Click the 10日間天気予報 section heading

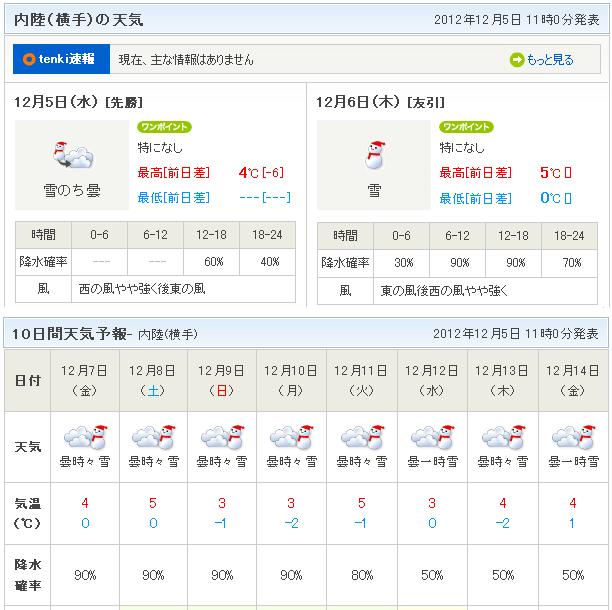click(68, 333)
